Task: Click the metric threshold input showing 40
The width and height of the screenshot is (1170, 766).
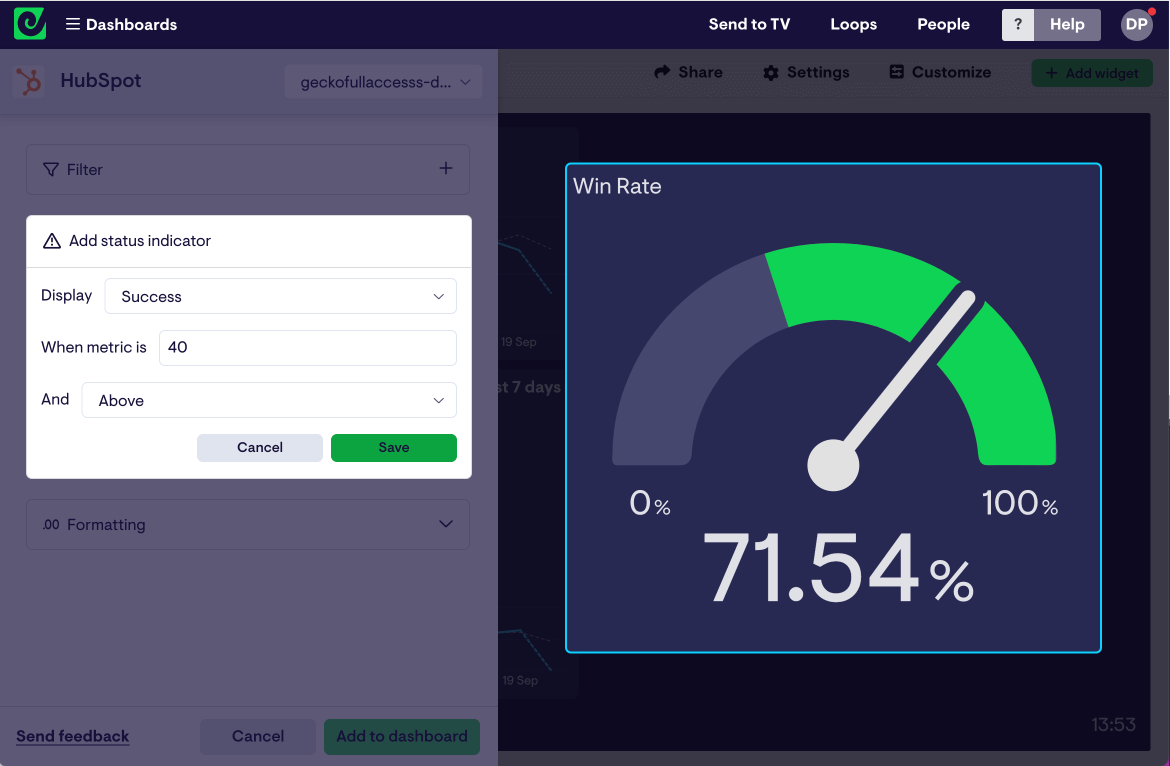Action: pos(307,347)
